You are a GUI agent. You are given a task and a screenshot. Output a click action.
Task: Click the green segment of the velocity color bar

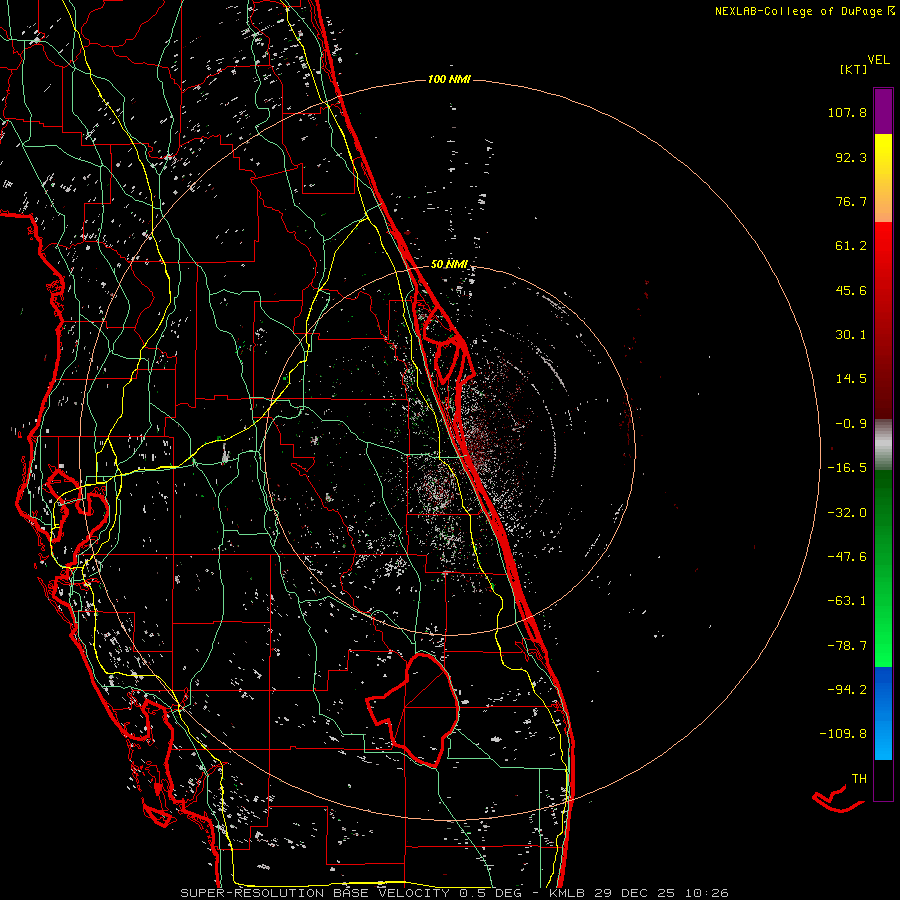click(883, 568)
